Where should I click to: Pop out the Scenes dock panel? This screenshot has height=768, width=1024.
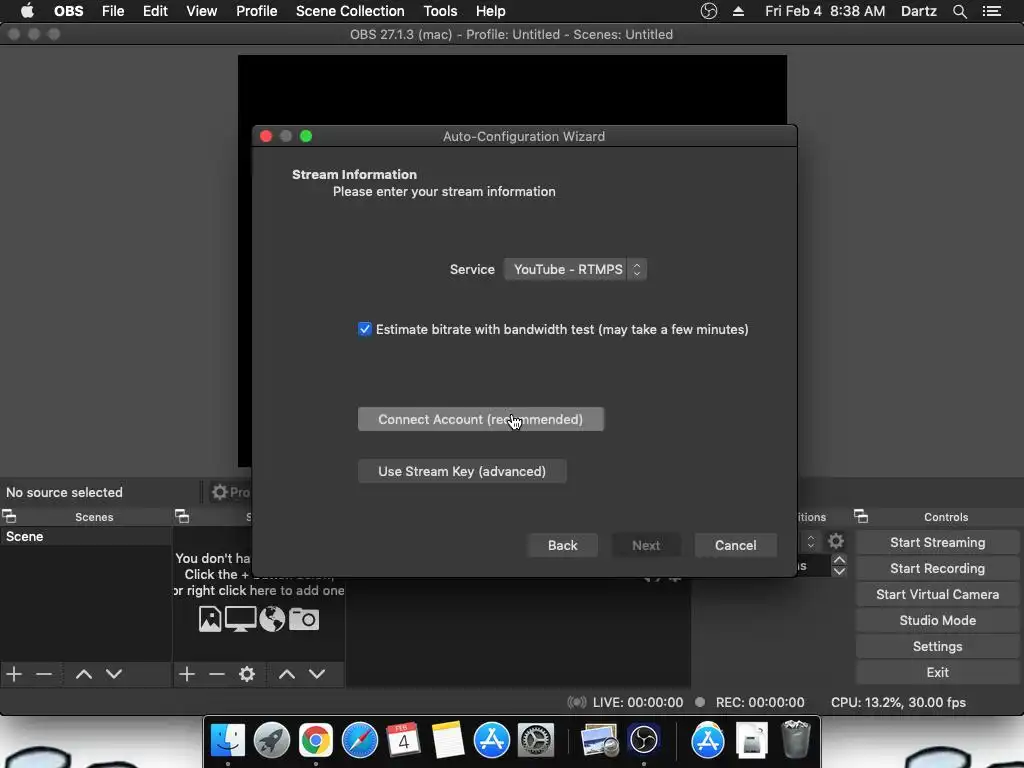click(x=9, y=517)
